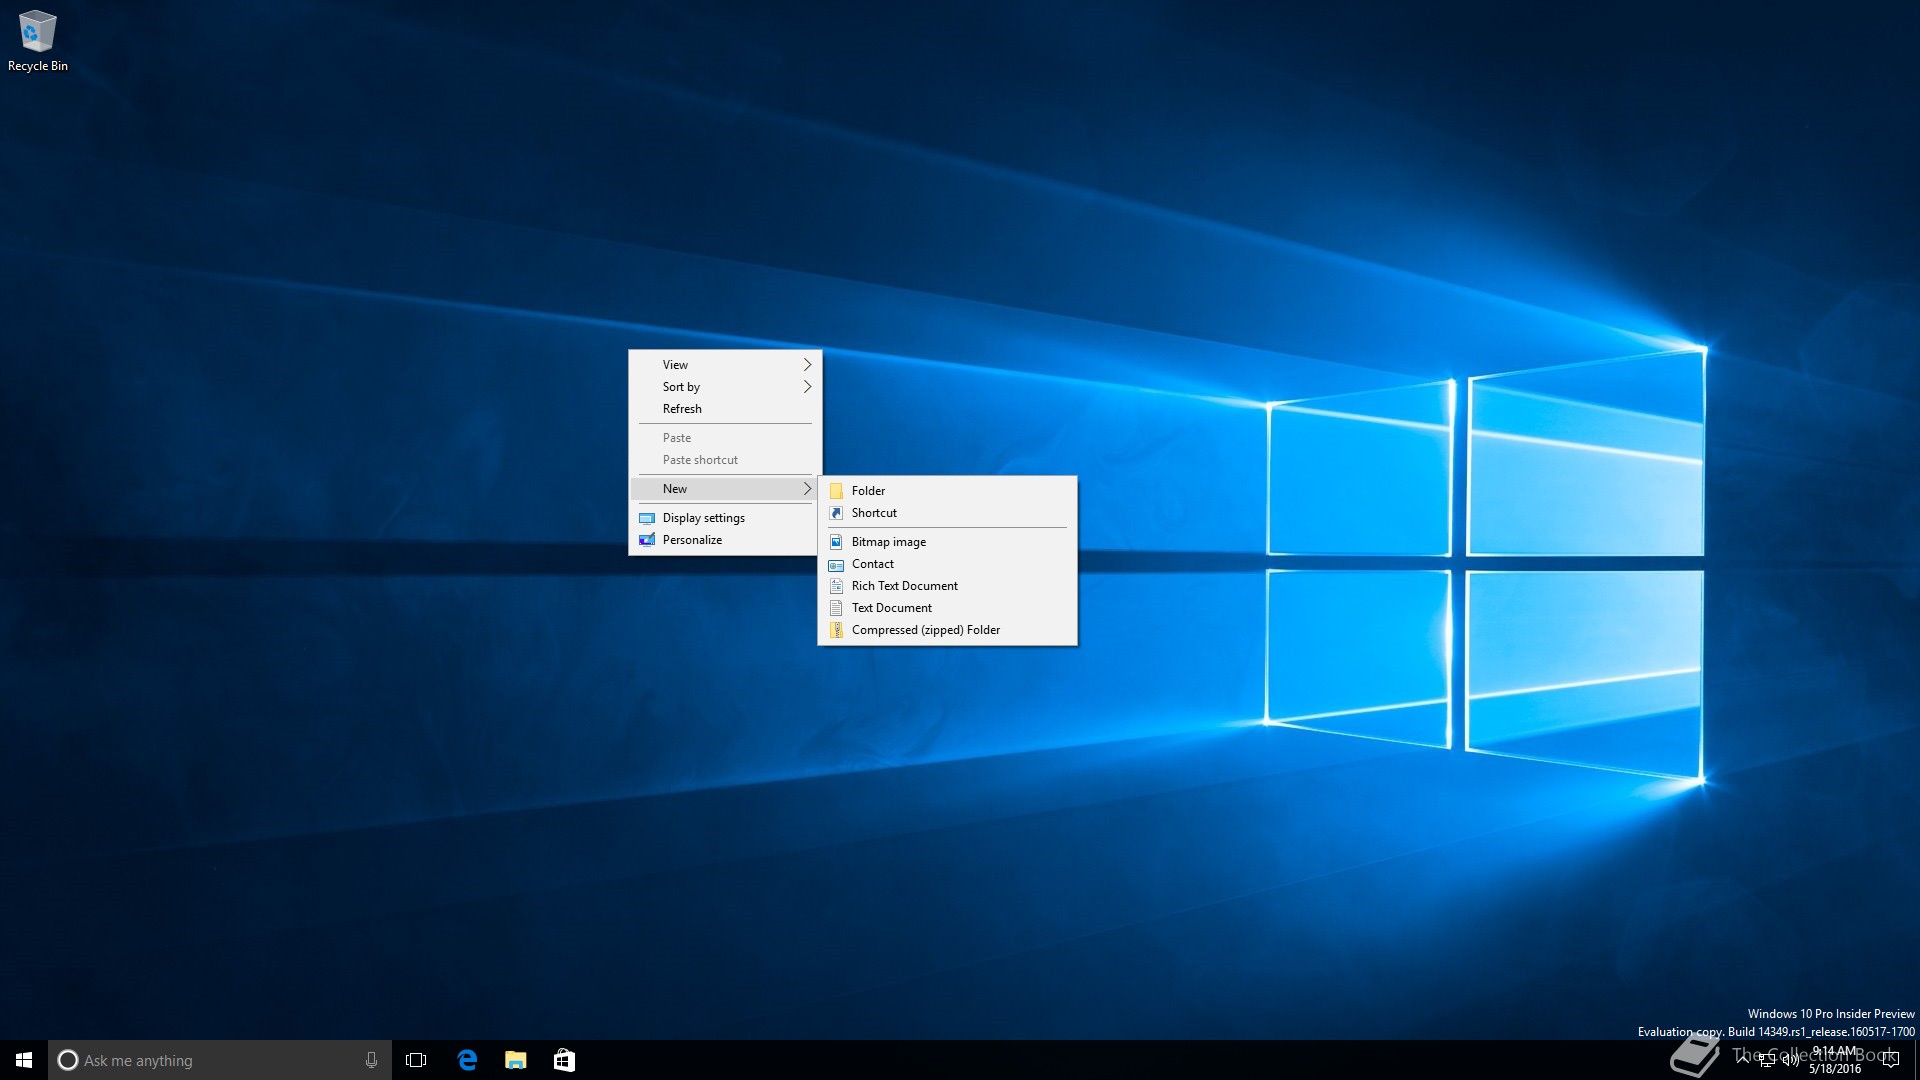The width and height of the screenshot is (1920, 1080).
Task: Select the New menu entry
Action: pyautogui.click(x=725, y=489)
